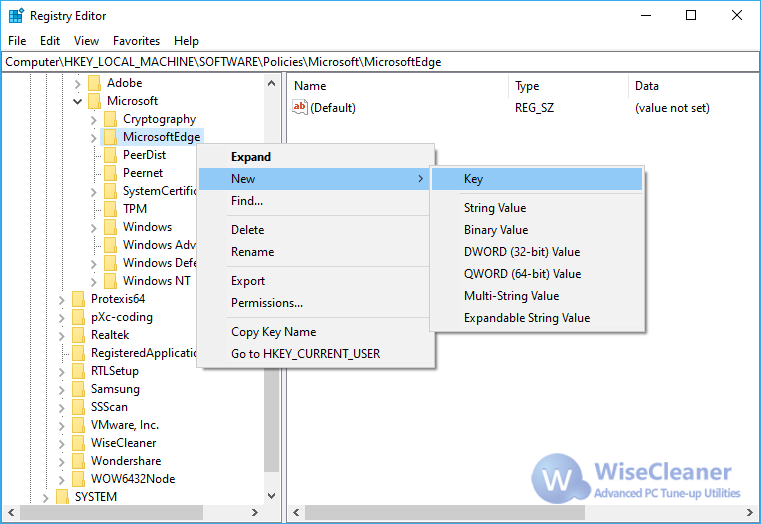Expand the MicrosoftEdge key chevron
761x524 pixels.
94,138
